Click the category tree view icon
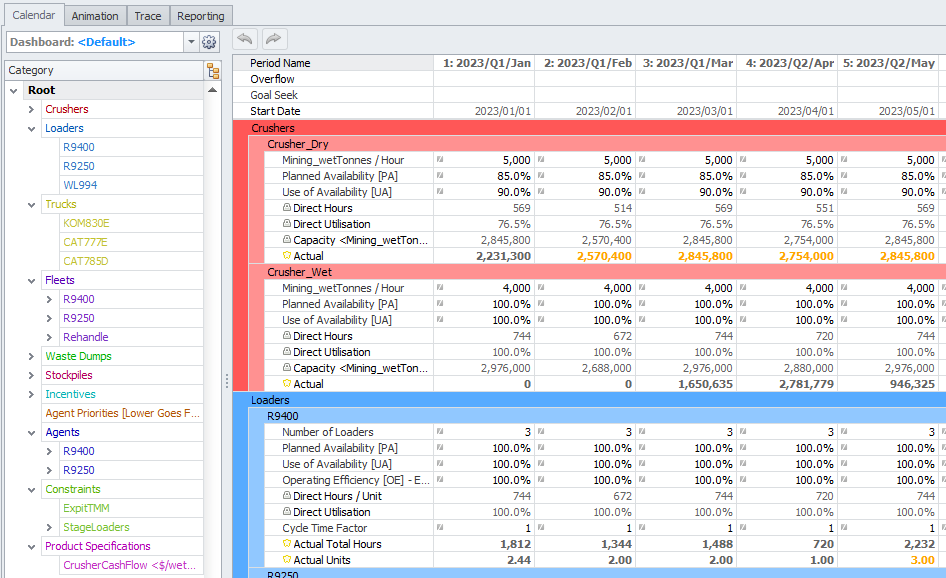 pyautogui.click(x=213, y=71)
